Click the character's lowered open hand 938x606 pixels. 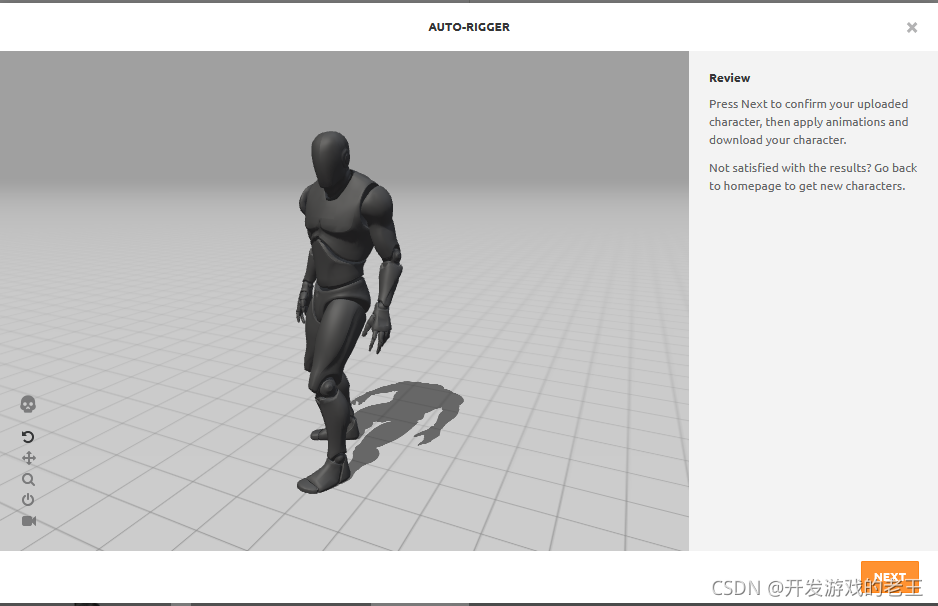pyautogui.click(x=379, y=327)
